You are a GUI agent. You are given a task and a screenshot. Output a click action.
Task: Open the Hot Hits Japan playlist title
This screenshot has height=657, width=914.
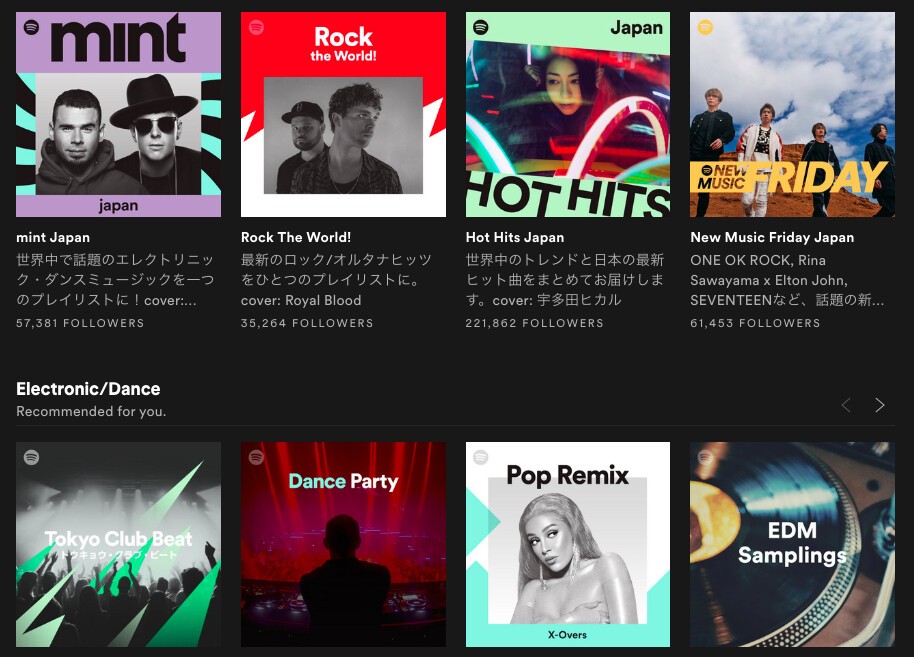tap(515, 237)
